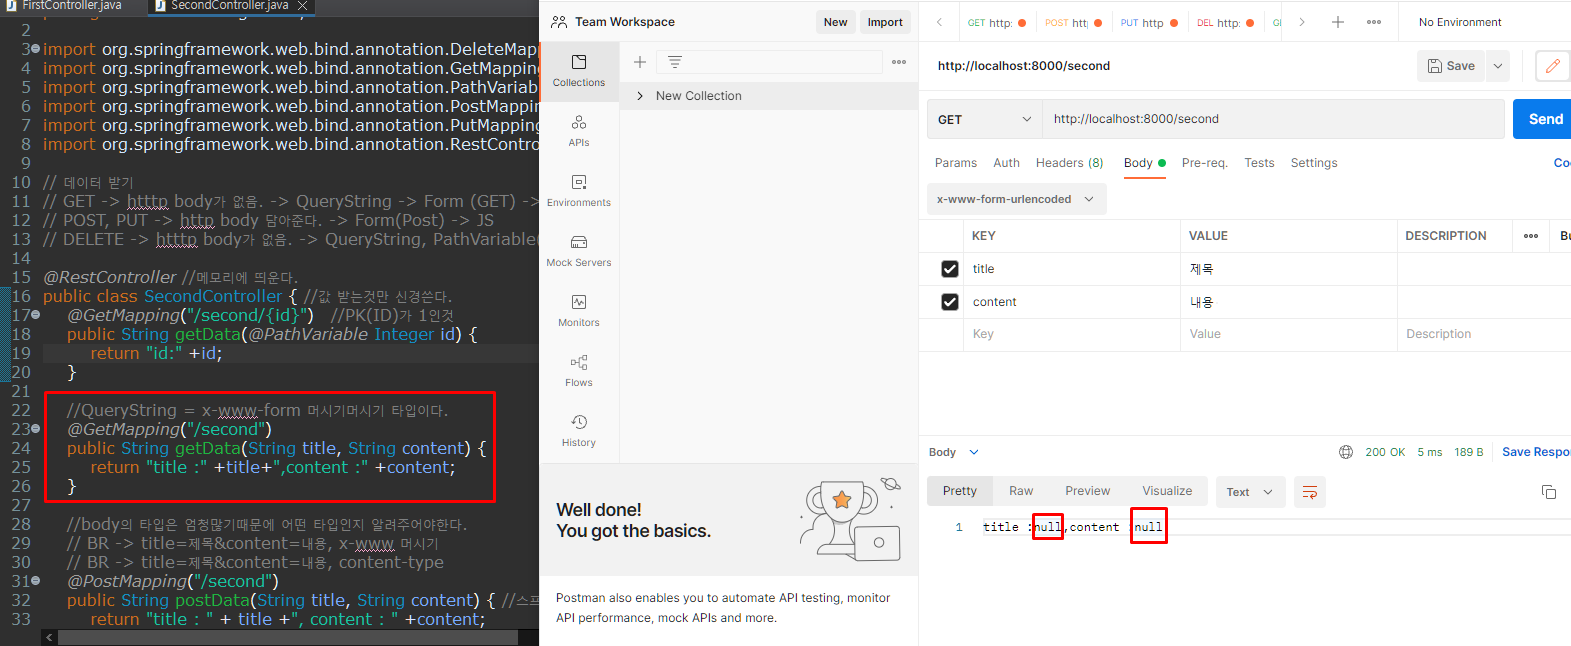Open the response Body section dropdown
This screenshot has height=646, width=1571.
tap(954, 452)
